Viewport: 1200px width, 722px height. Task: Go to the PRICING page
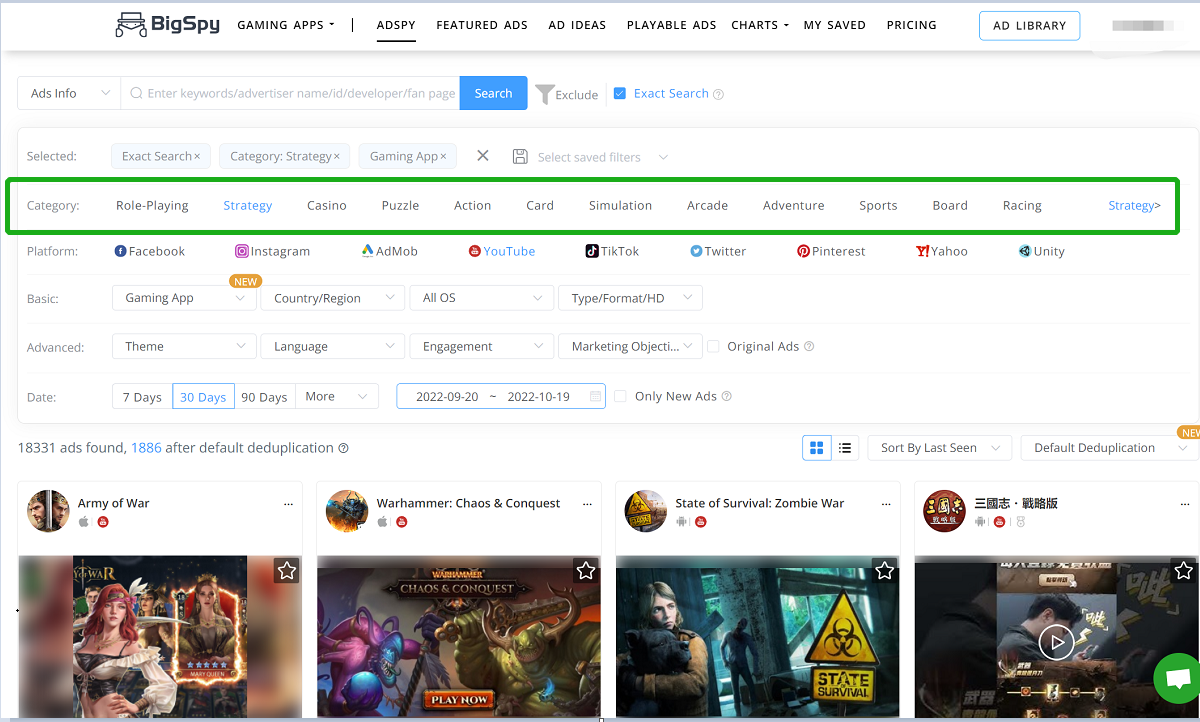click(912, 25)
